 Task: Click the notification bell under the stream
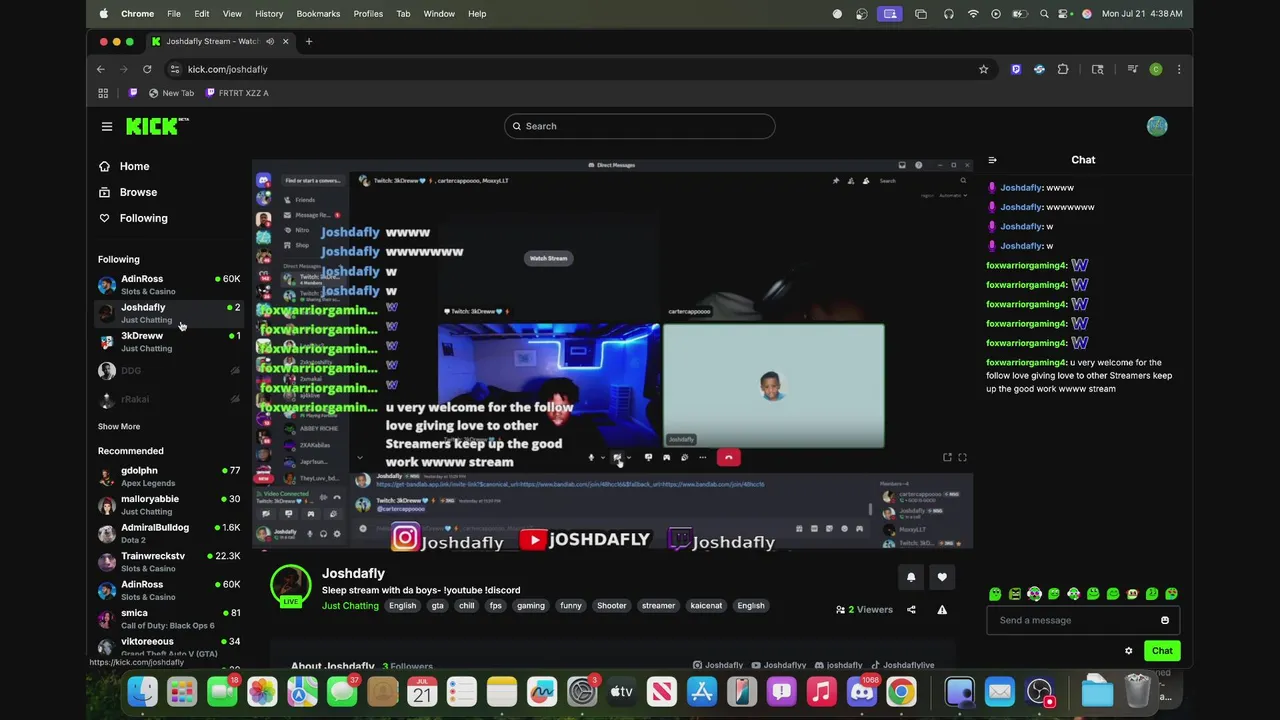pyautogui.click(x=911, y=577)
